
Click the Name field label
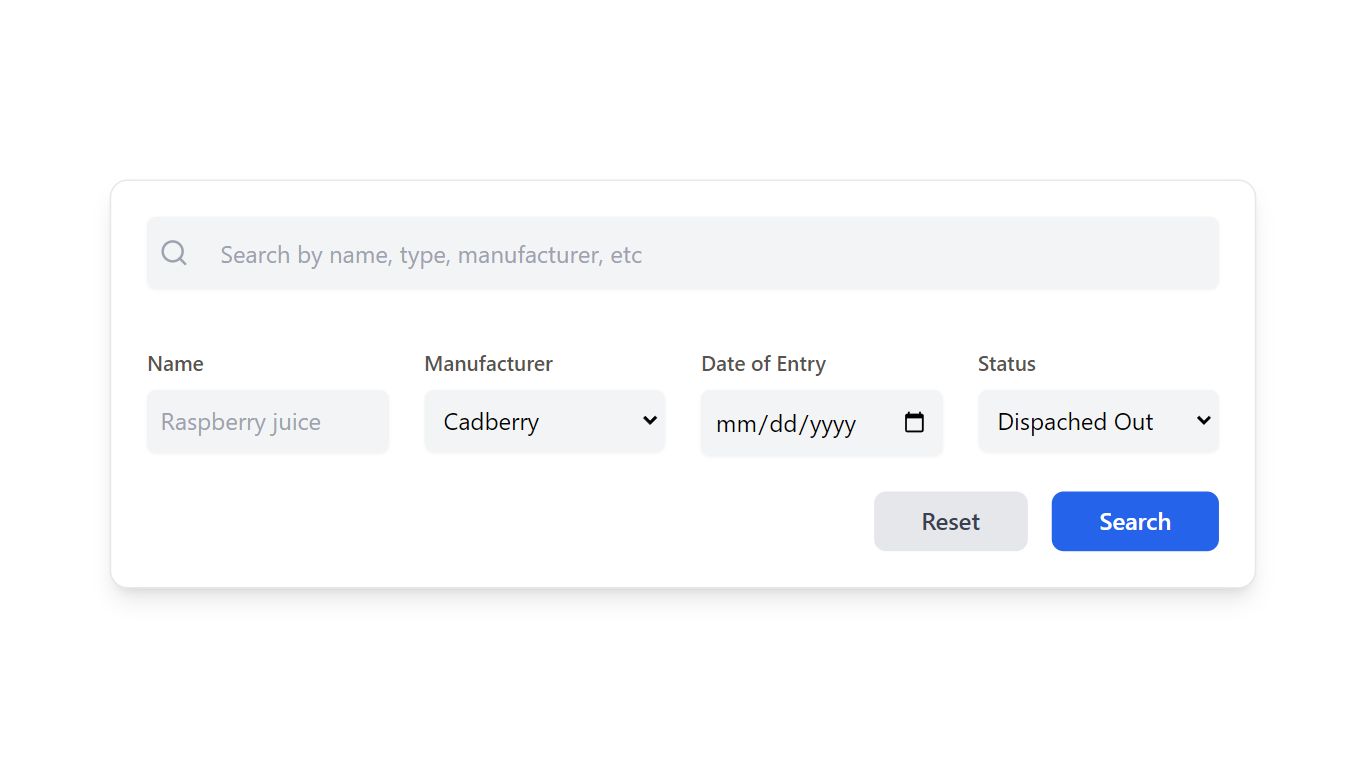pos(175,363)
